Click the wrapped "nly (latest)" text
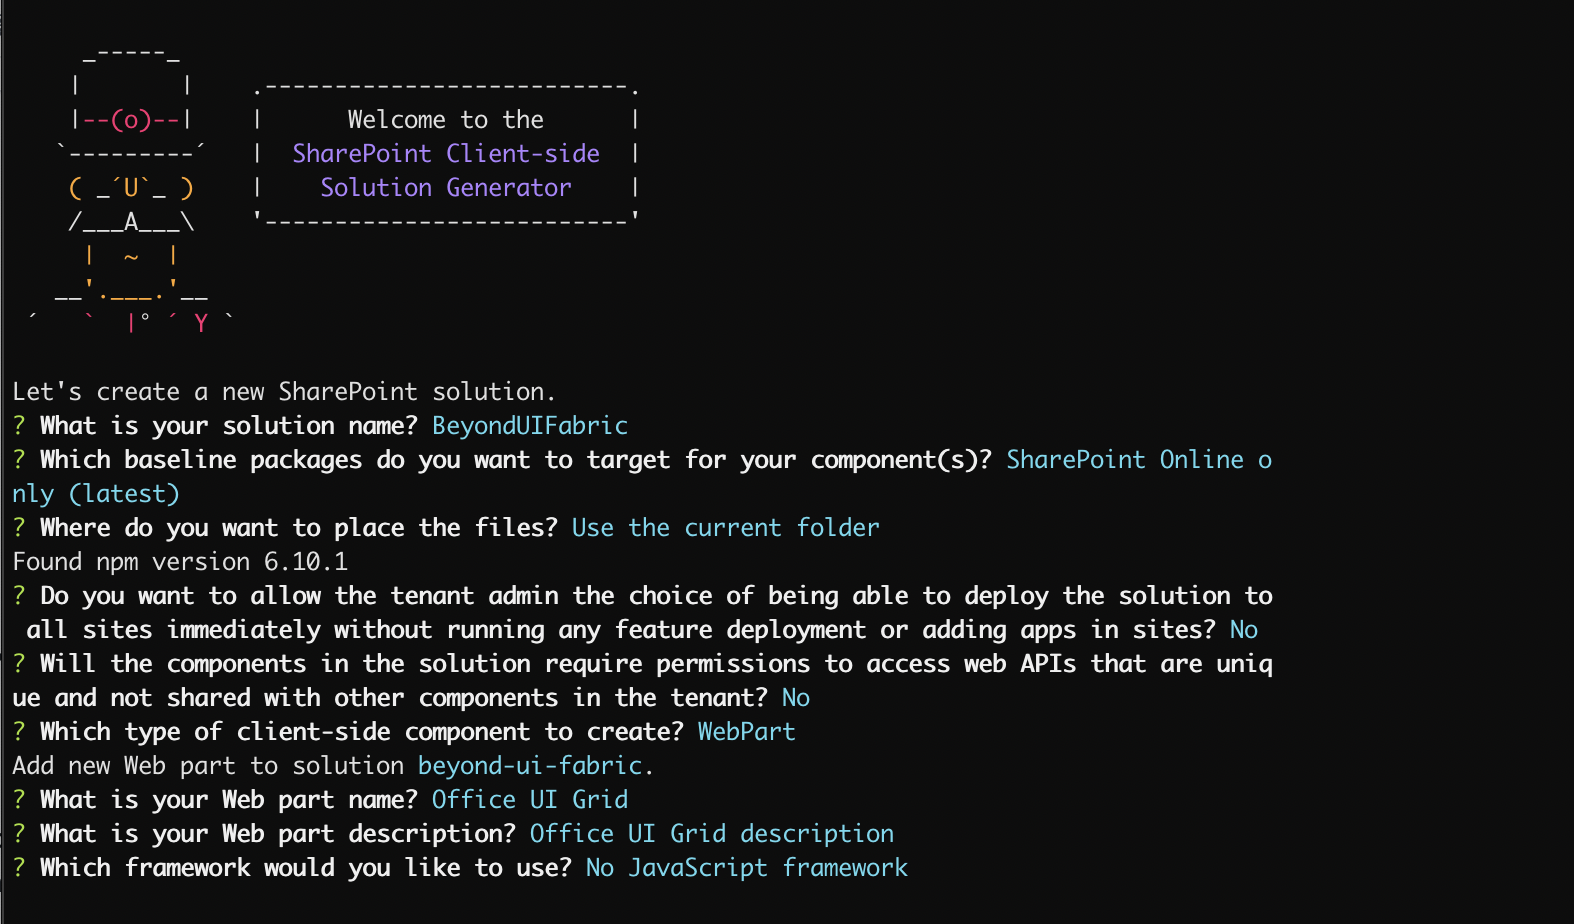The height and width of the screenshot is (924, 1574). pos(96,494)
